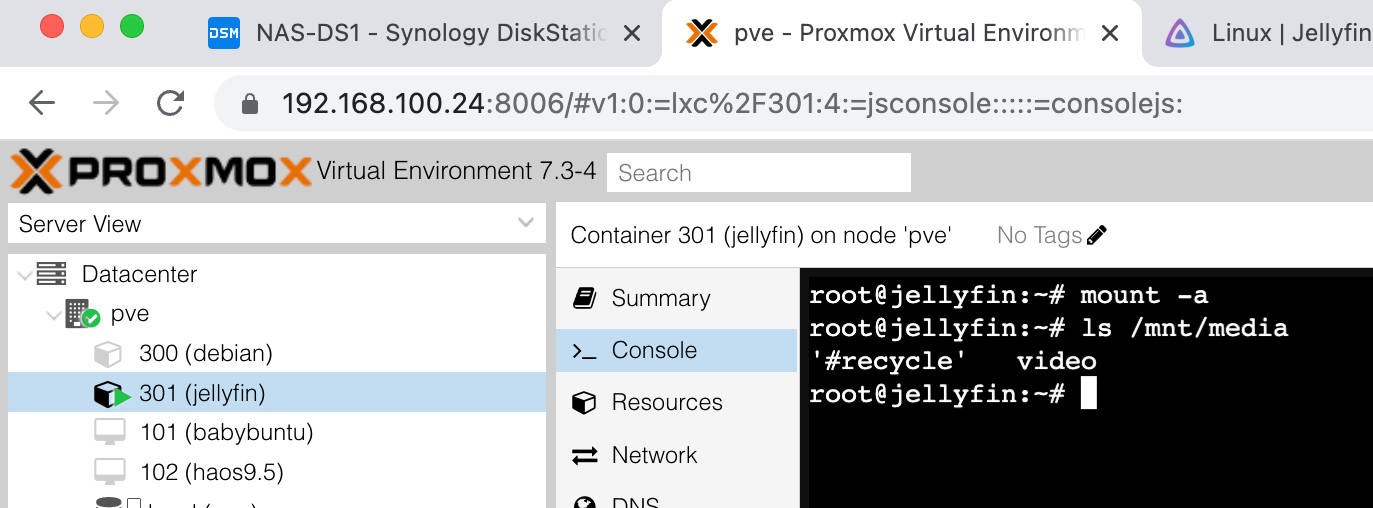Open the Server View dropdown
Viewport: 1373px width, 508px height.
click(x=277, y=224)
